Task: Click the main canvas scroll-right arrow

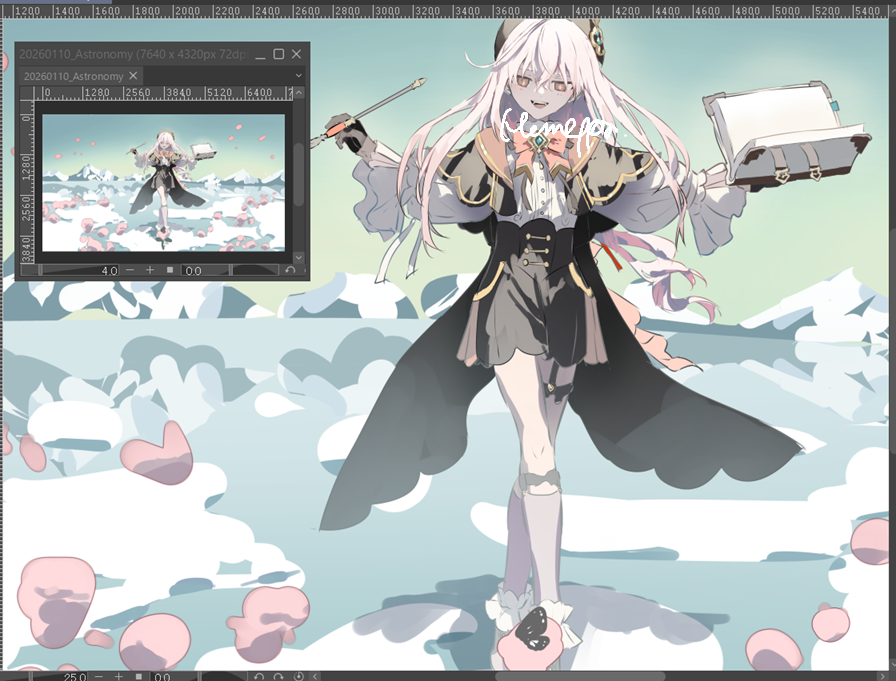Action: coord(881,676)
